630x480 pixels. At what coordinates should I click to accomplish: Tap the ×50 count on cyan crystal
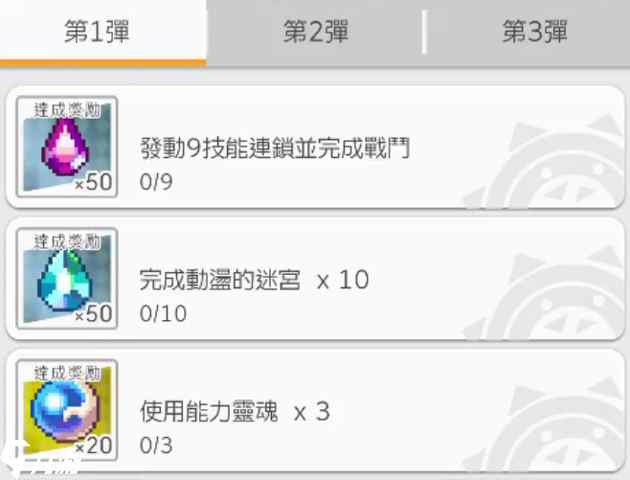coord(94,313)
